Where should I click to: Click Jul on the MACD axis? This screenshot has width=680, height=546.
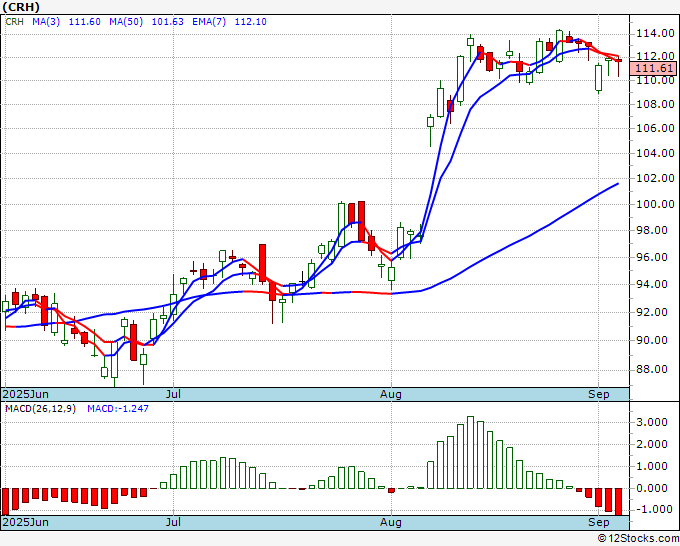coord(173,522)
